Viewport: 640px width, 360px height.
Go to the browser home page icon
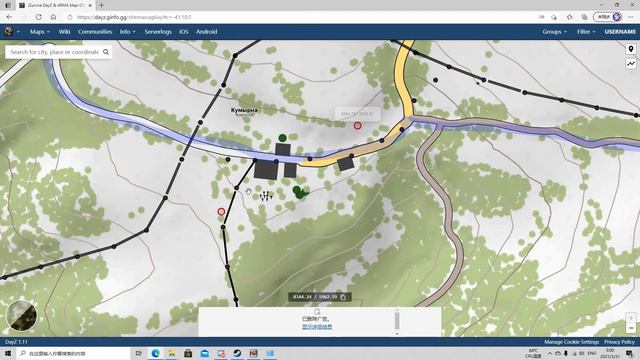point(53,17)
